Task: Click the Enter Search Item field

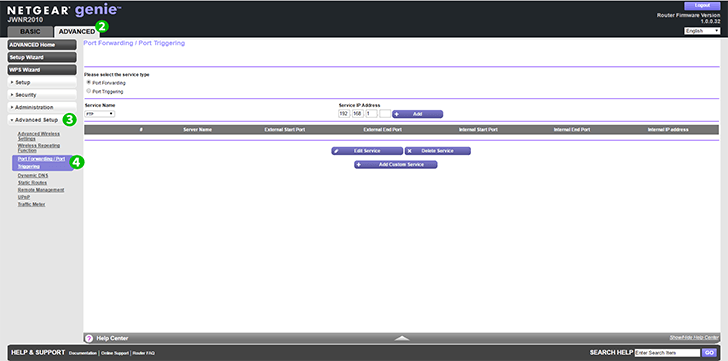Action: pos(667,353)
